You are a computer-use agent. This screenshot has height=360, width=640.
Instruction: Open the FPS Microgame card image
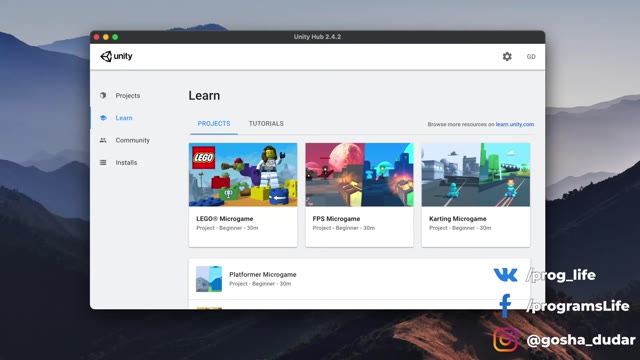click(x=359, y=175)
